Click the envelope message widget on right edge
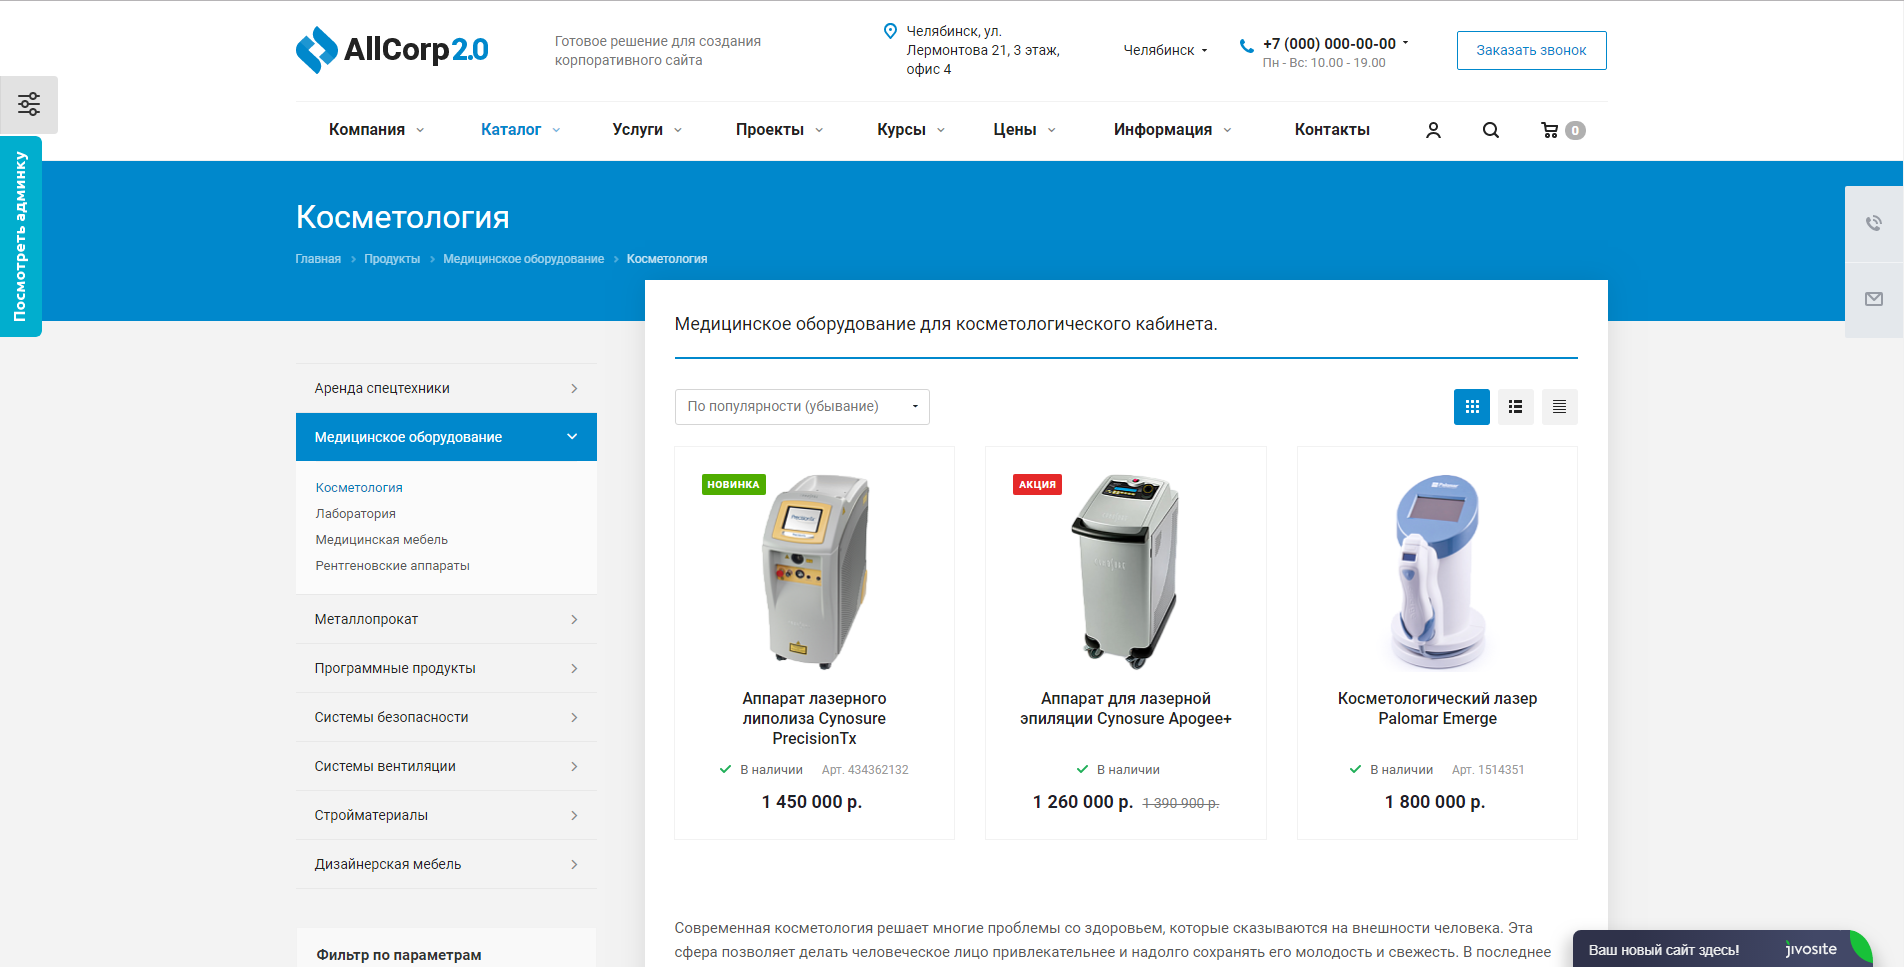1904x967 pixels. (x=1874, y=300)
